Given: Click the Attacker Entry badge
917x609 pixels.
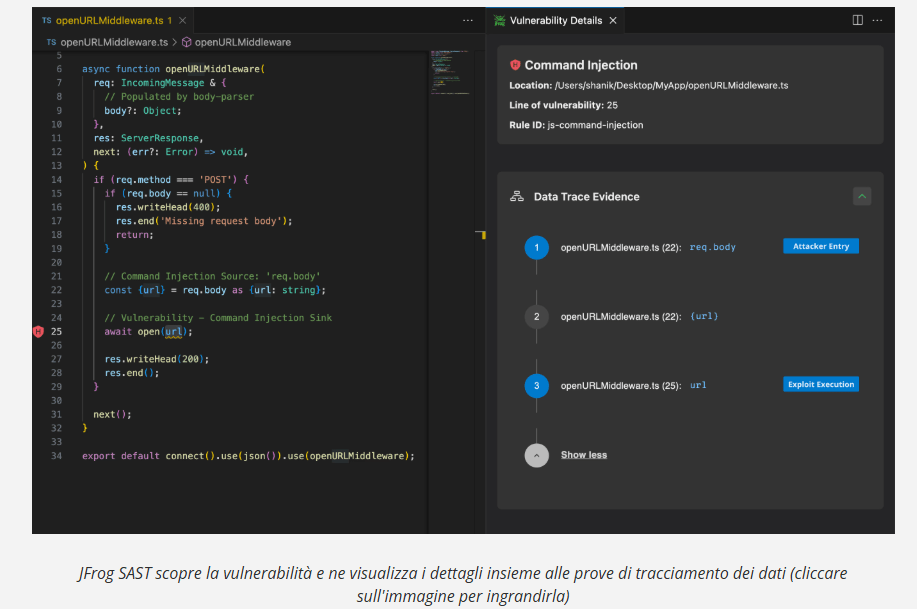Looking at the screenshot, I should click(820, 246).
